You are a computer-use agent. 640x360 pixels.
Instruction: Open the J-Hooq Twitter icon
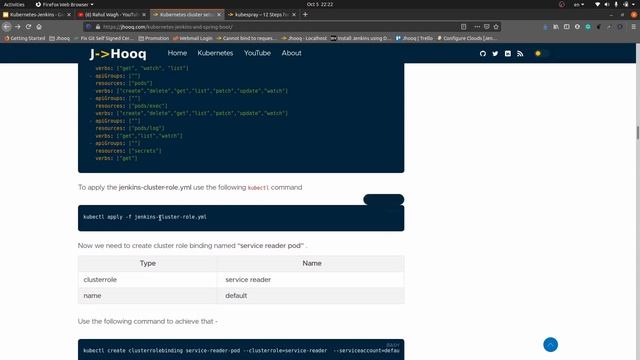click(x=495, y=53)
